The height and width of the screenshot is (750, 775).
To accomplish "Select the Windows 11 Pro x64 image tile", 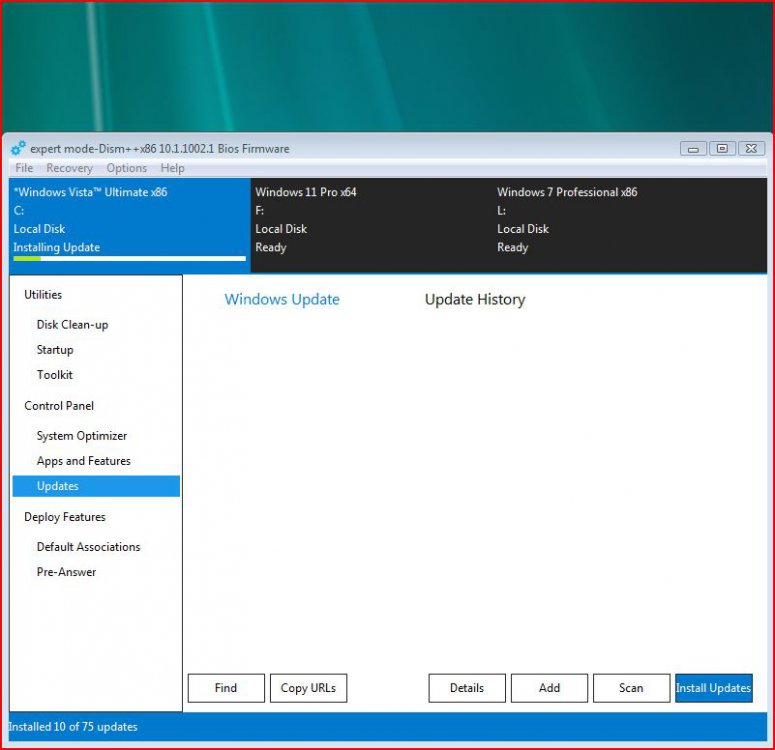I will click(371, 225).
